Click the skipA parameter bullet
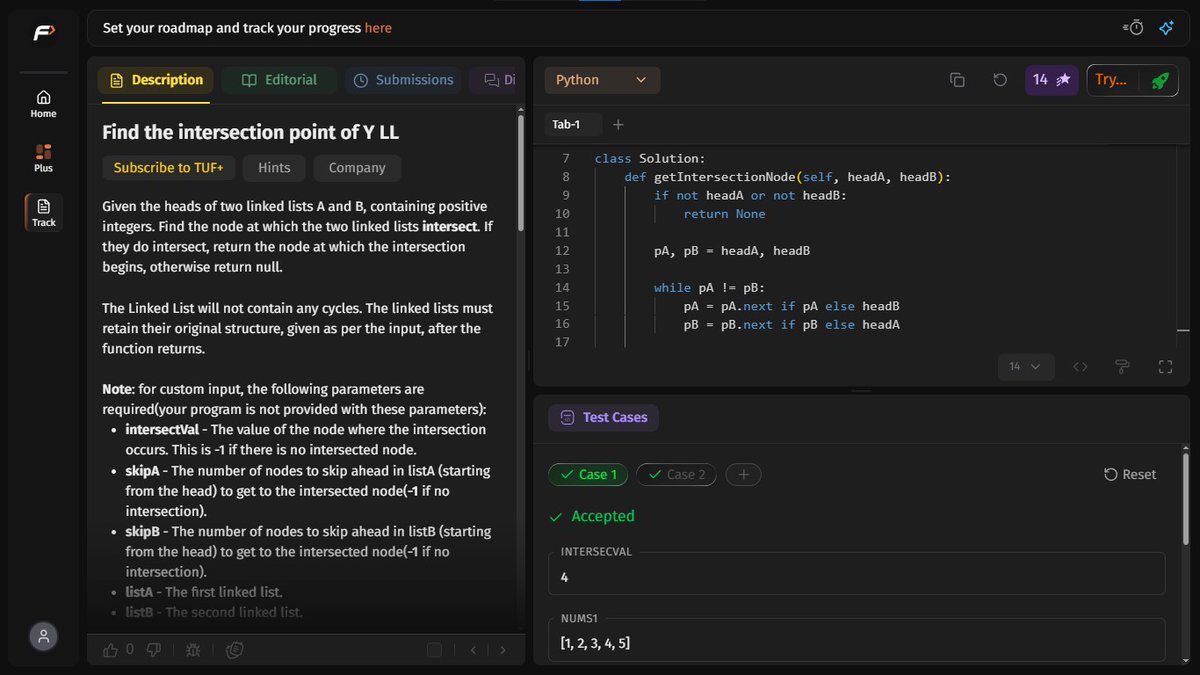 pyautogui.click(x=308, y=491)
